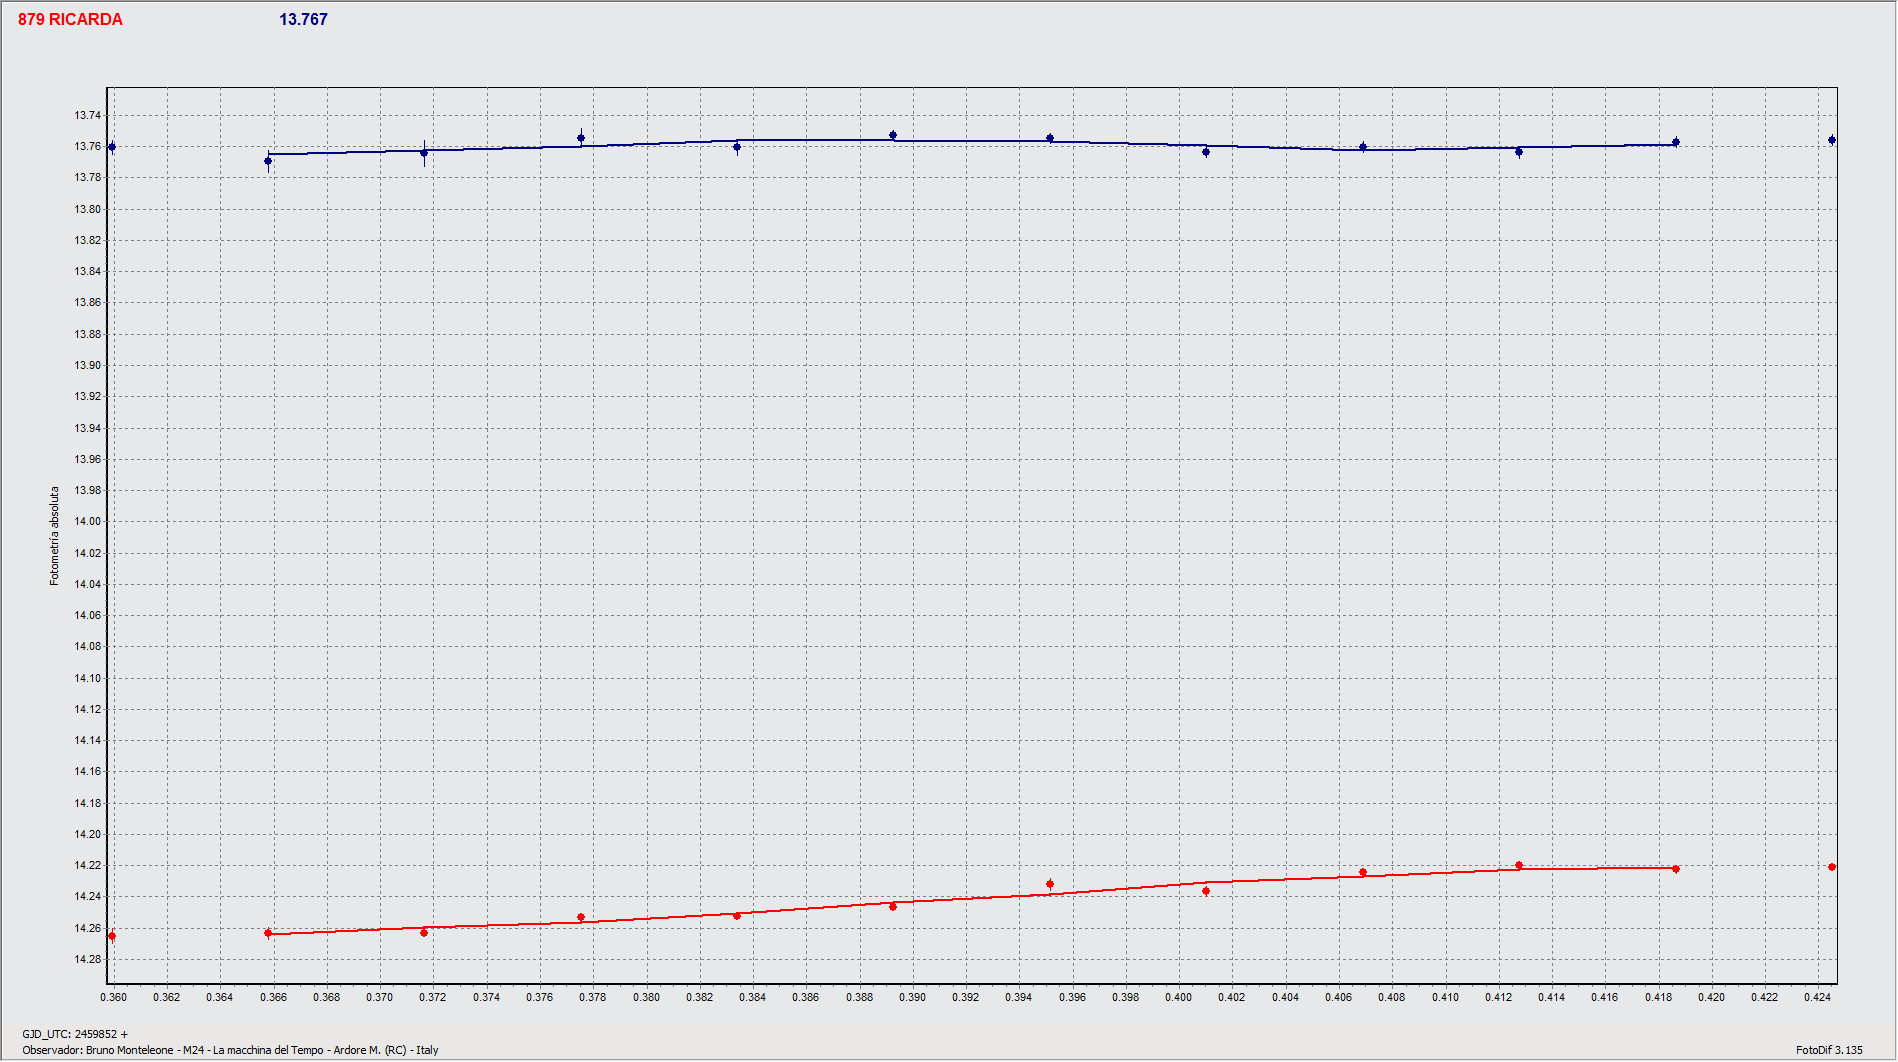This screenshot has width=1898, height=1062.
Task: Click the rightmost red data point
Action: tap(1832, 867)
